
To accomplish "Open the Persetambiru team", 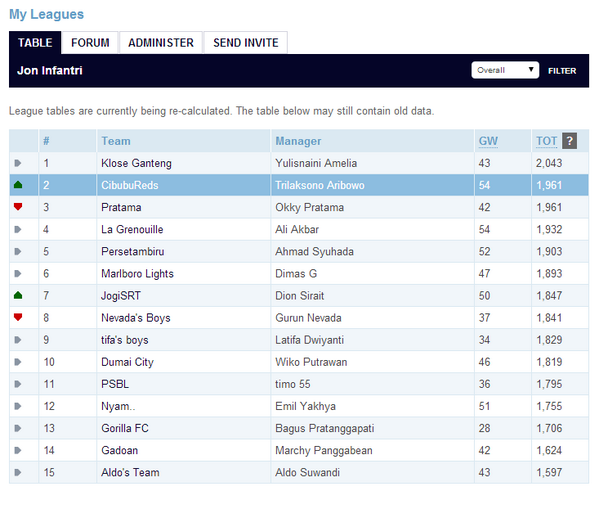I will pyautogui.click(x=133, y=251).
